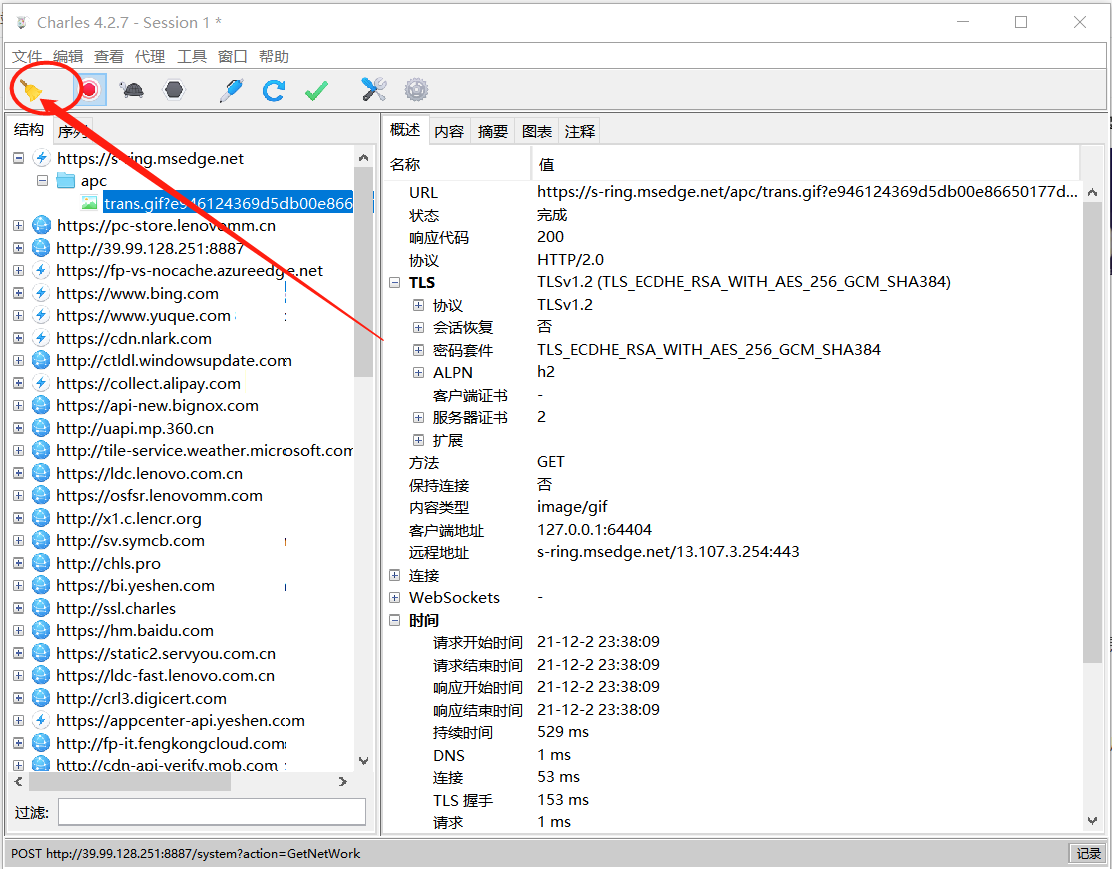Click the 过滤 filter input field
The height and width of the screenshot is (869, 1112).
pos(212,812)
